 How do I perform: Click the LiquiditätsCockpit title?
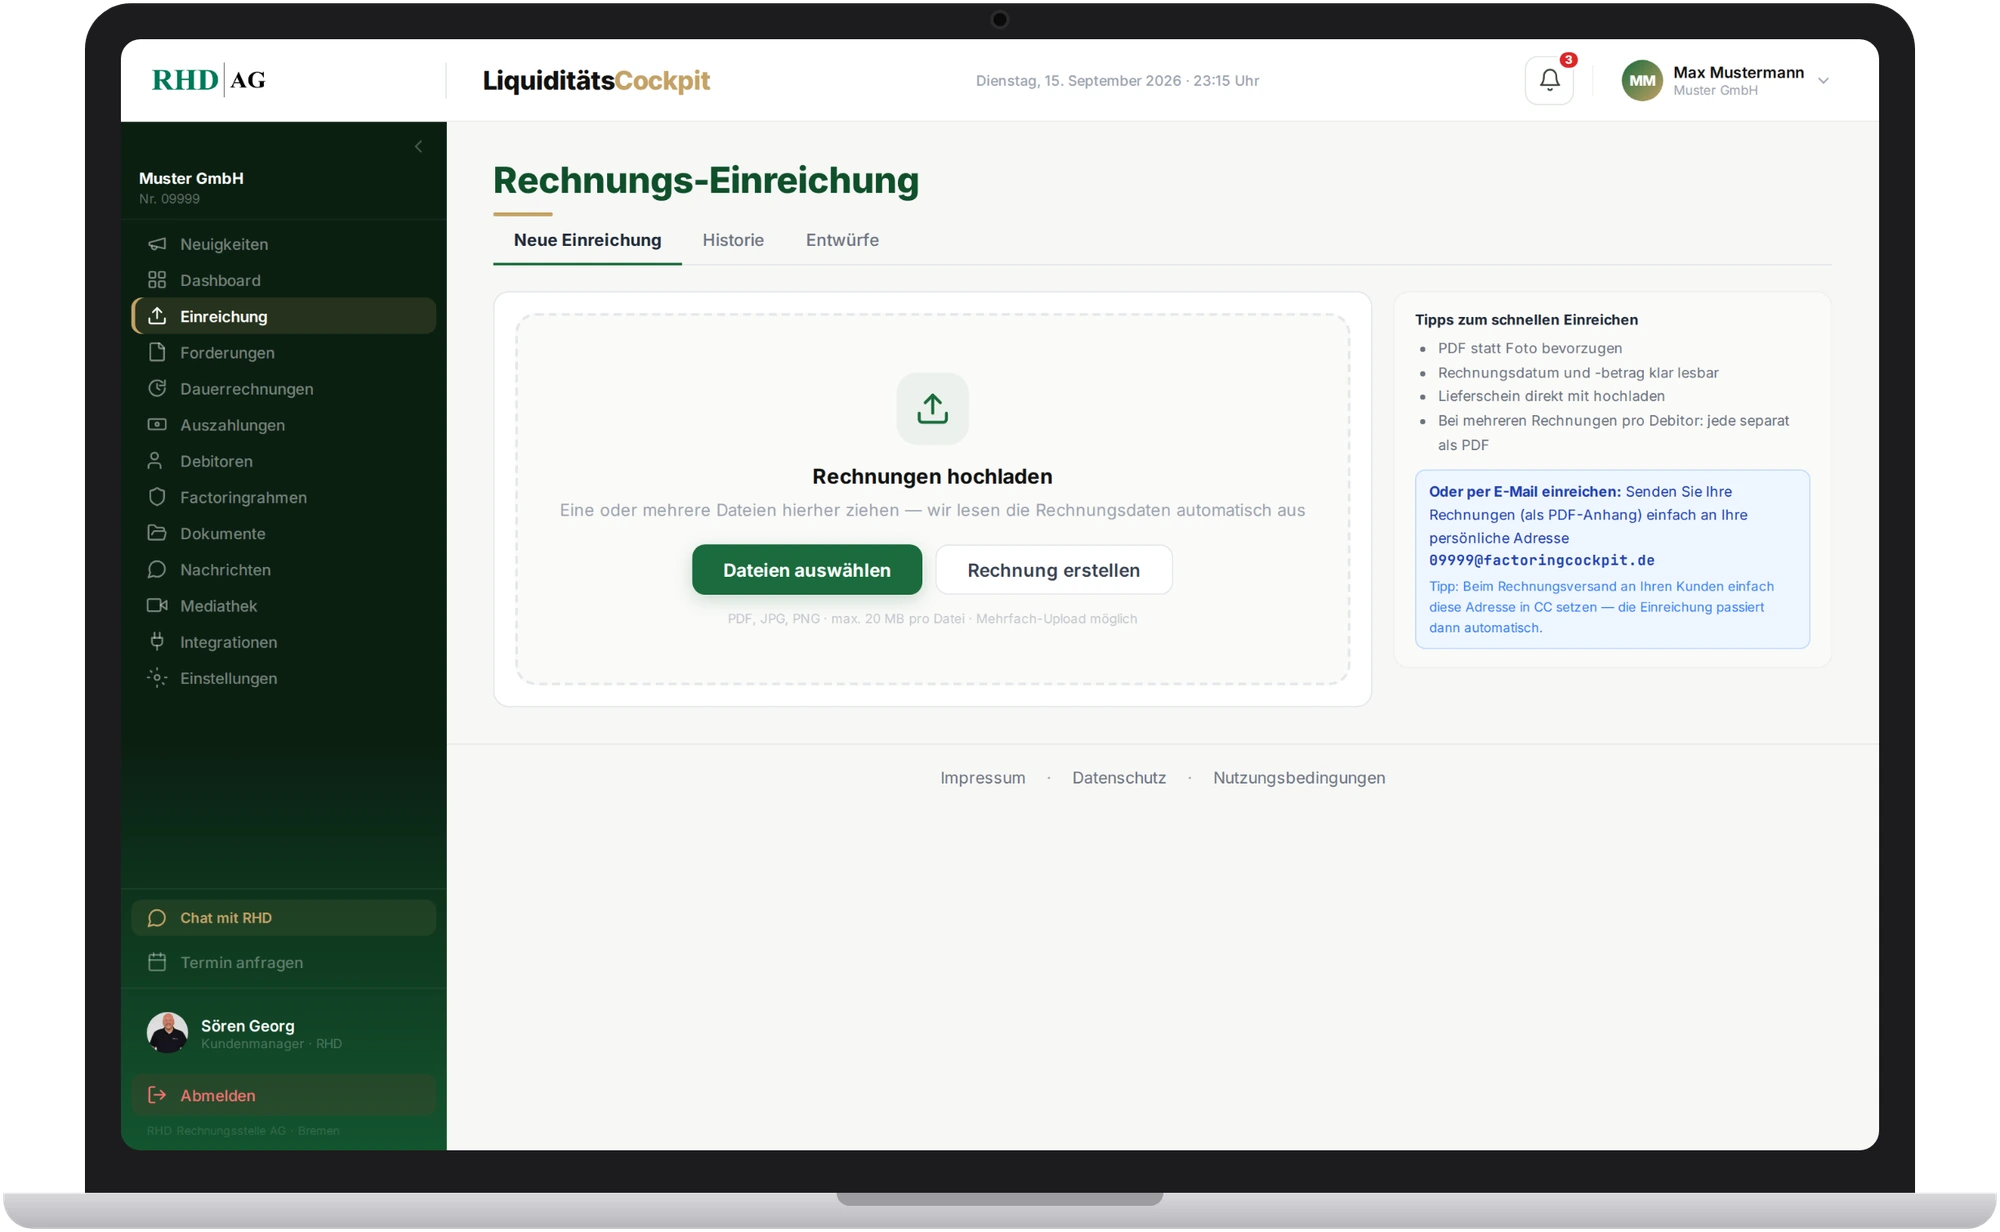[596, 80]
